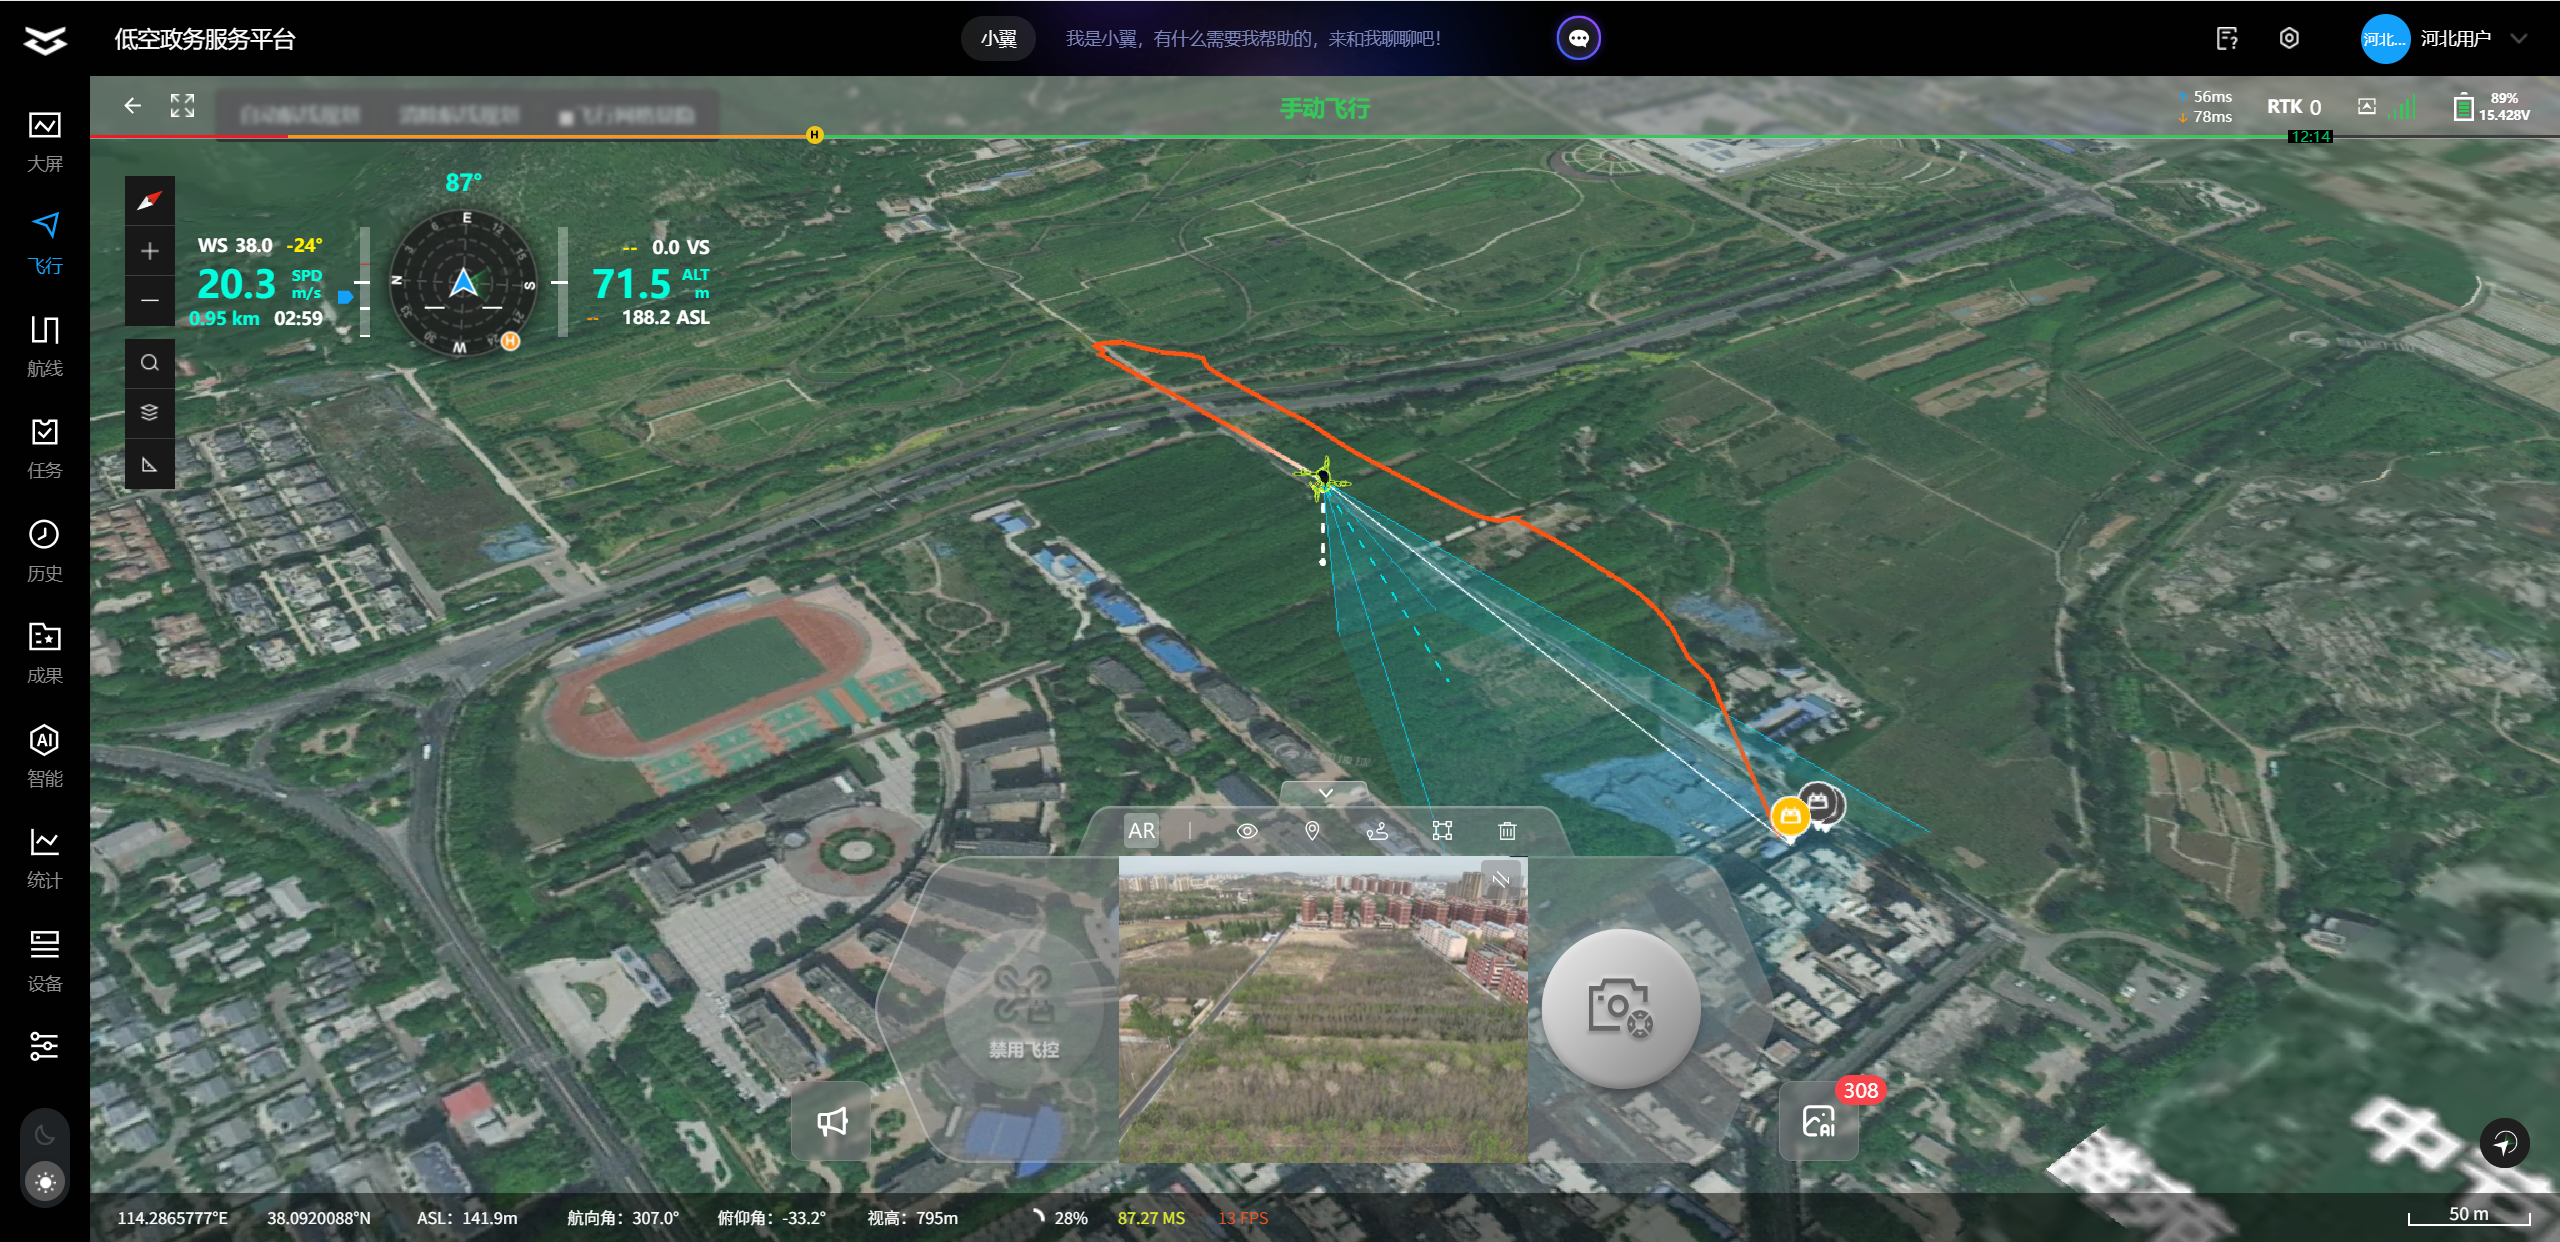Toggle visibility eye icon in camera toolbar
The height and width of the screenshot is (1242, 2560).
click(1247, 831)
